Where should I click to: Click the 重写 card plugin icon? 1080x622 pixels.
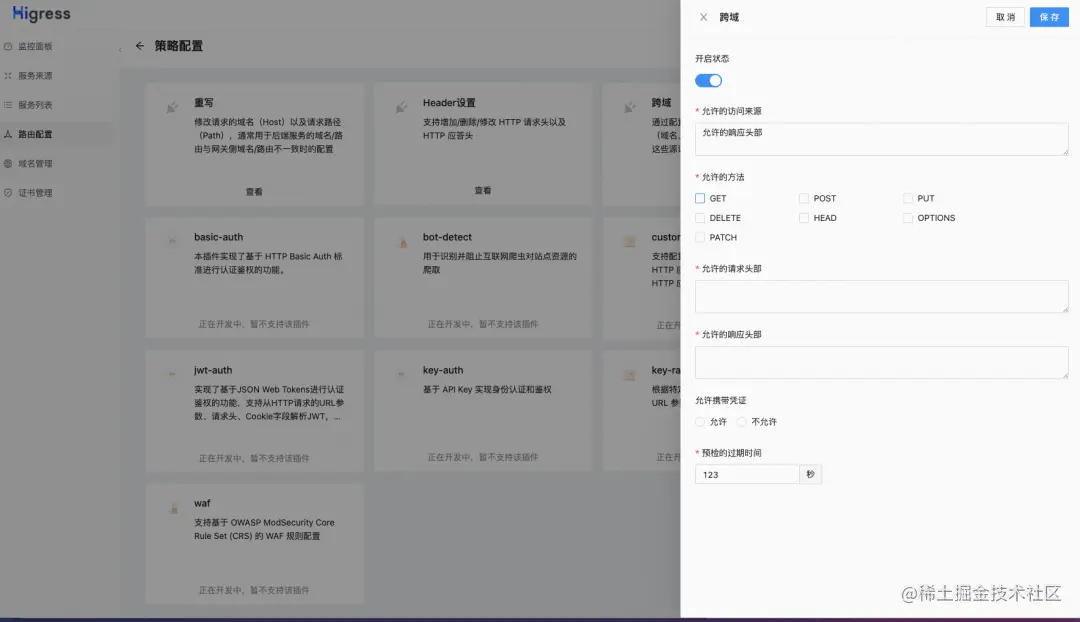[x=172, y=107]
